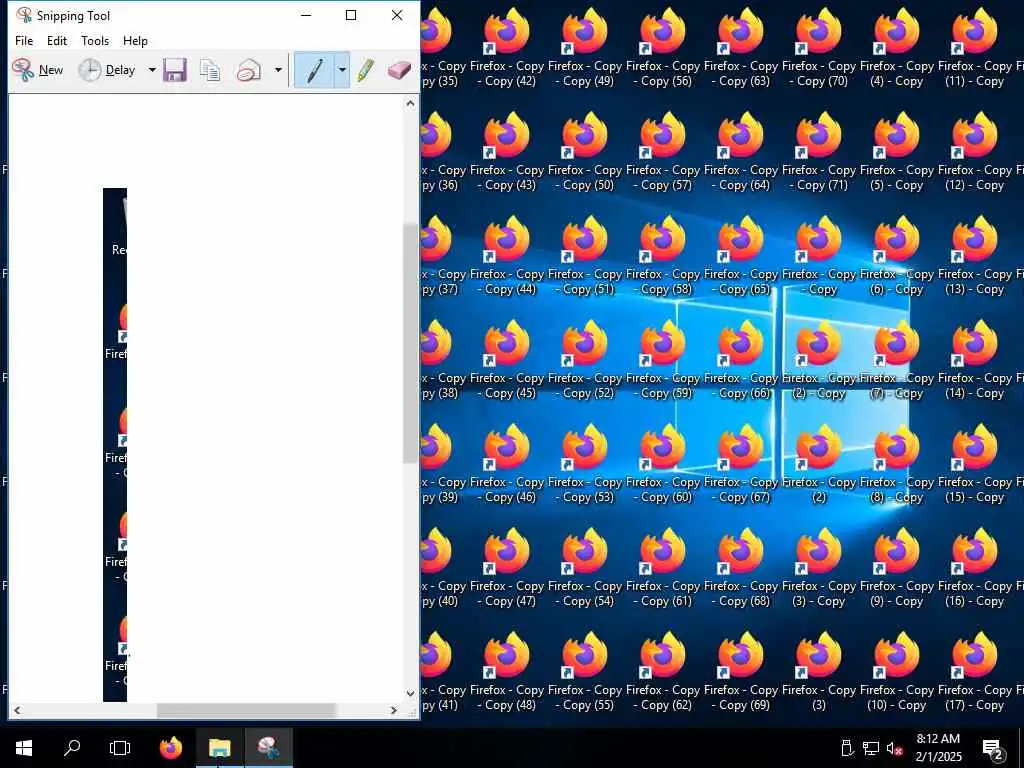
Task: Select the Firefox shortcut labeled (12) - Copy
Action: coord(974,152)
